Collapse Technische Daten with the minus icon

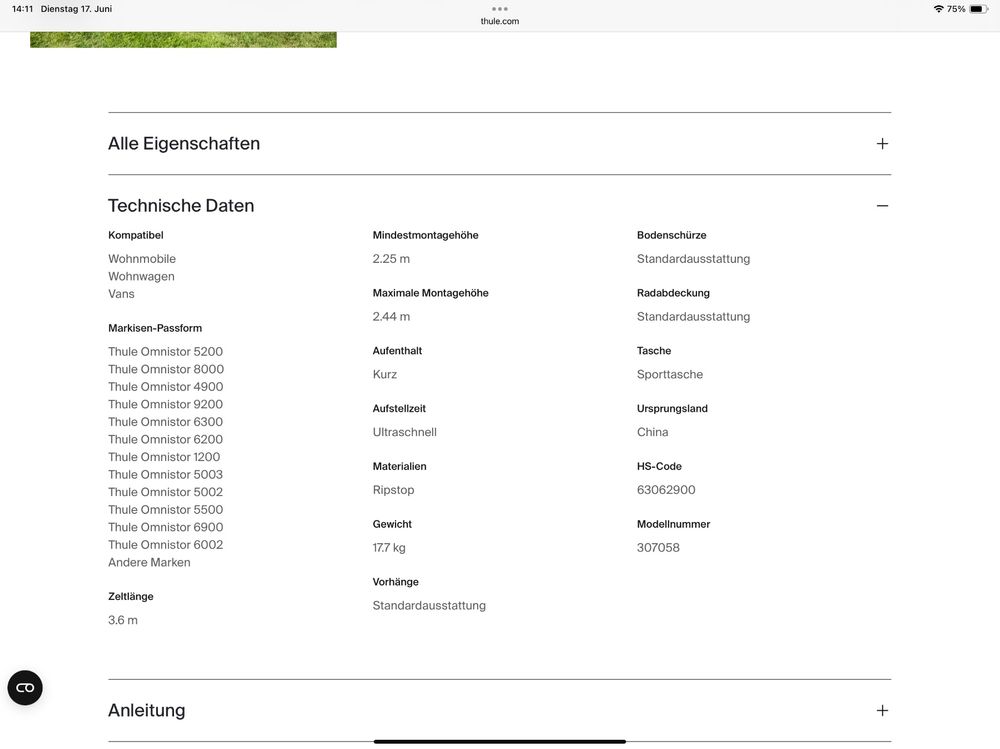(882, 205)
